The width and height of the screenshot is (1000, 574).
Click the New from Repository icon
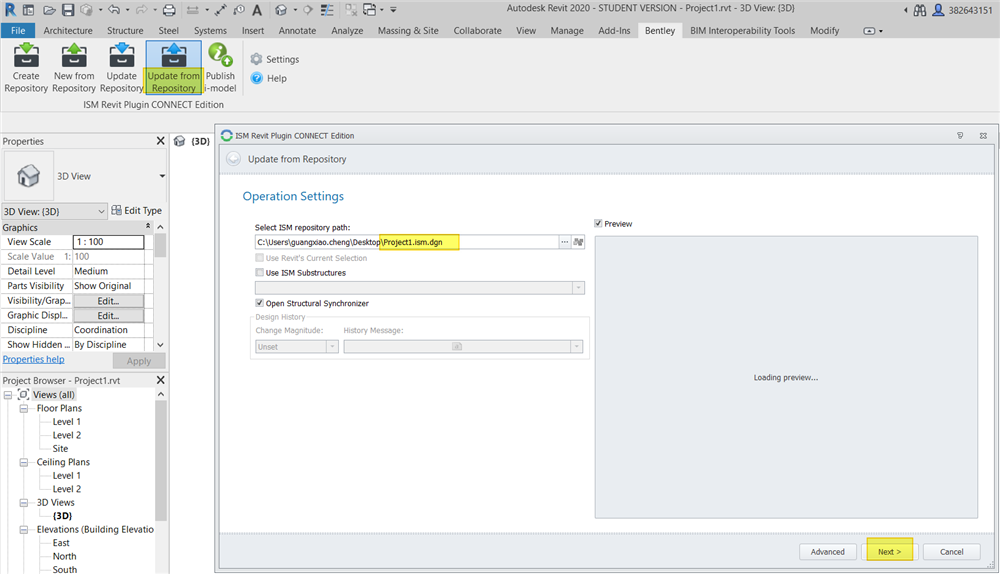pos(74,56)
